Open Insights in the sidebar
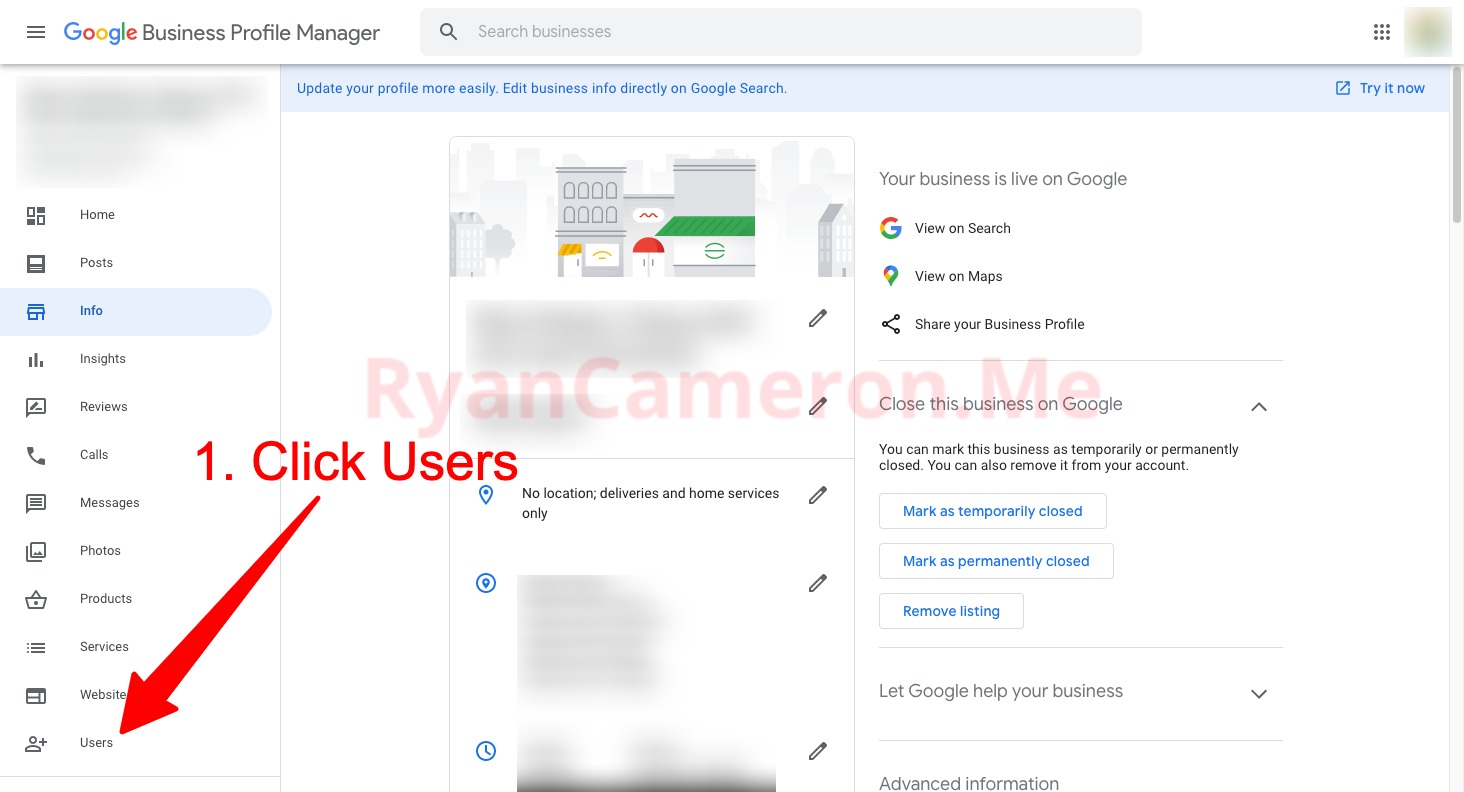This screenshot has height=792, width=1464. 102,359
